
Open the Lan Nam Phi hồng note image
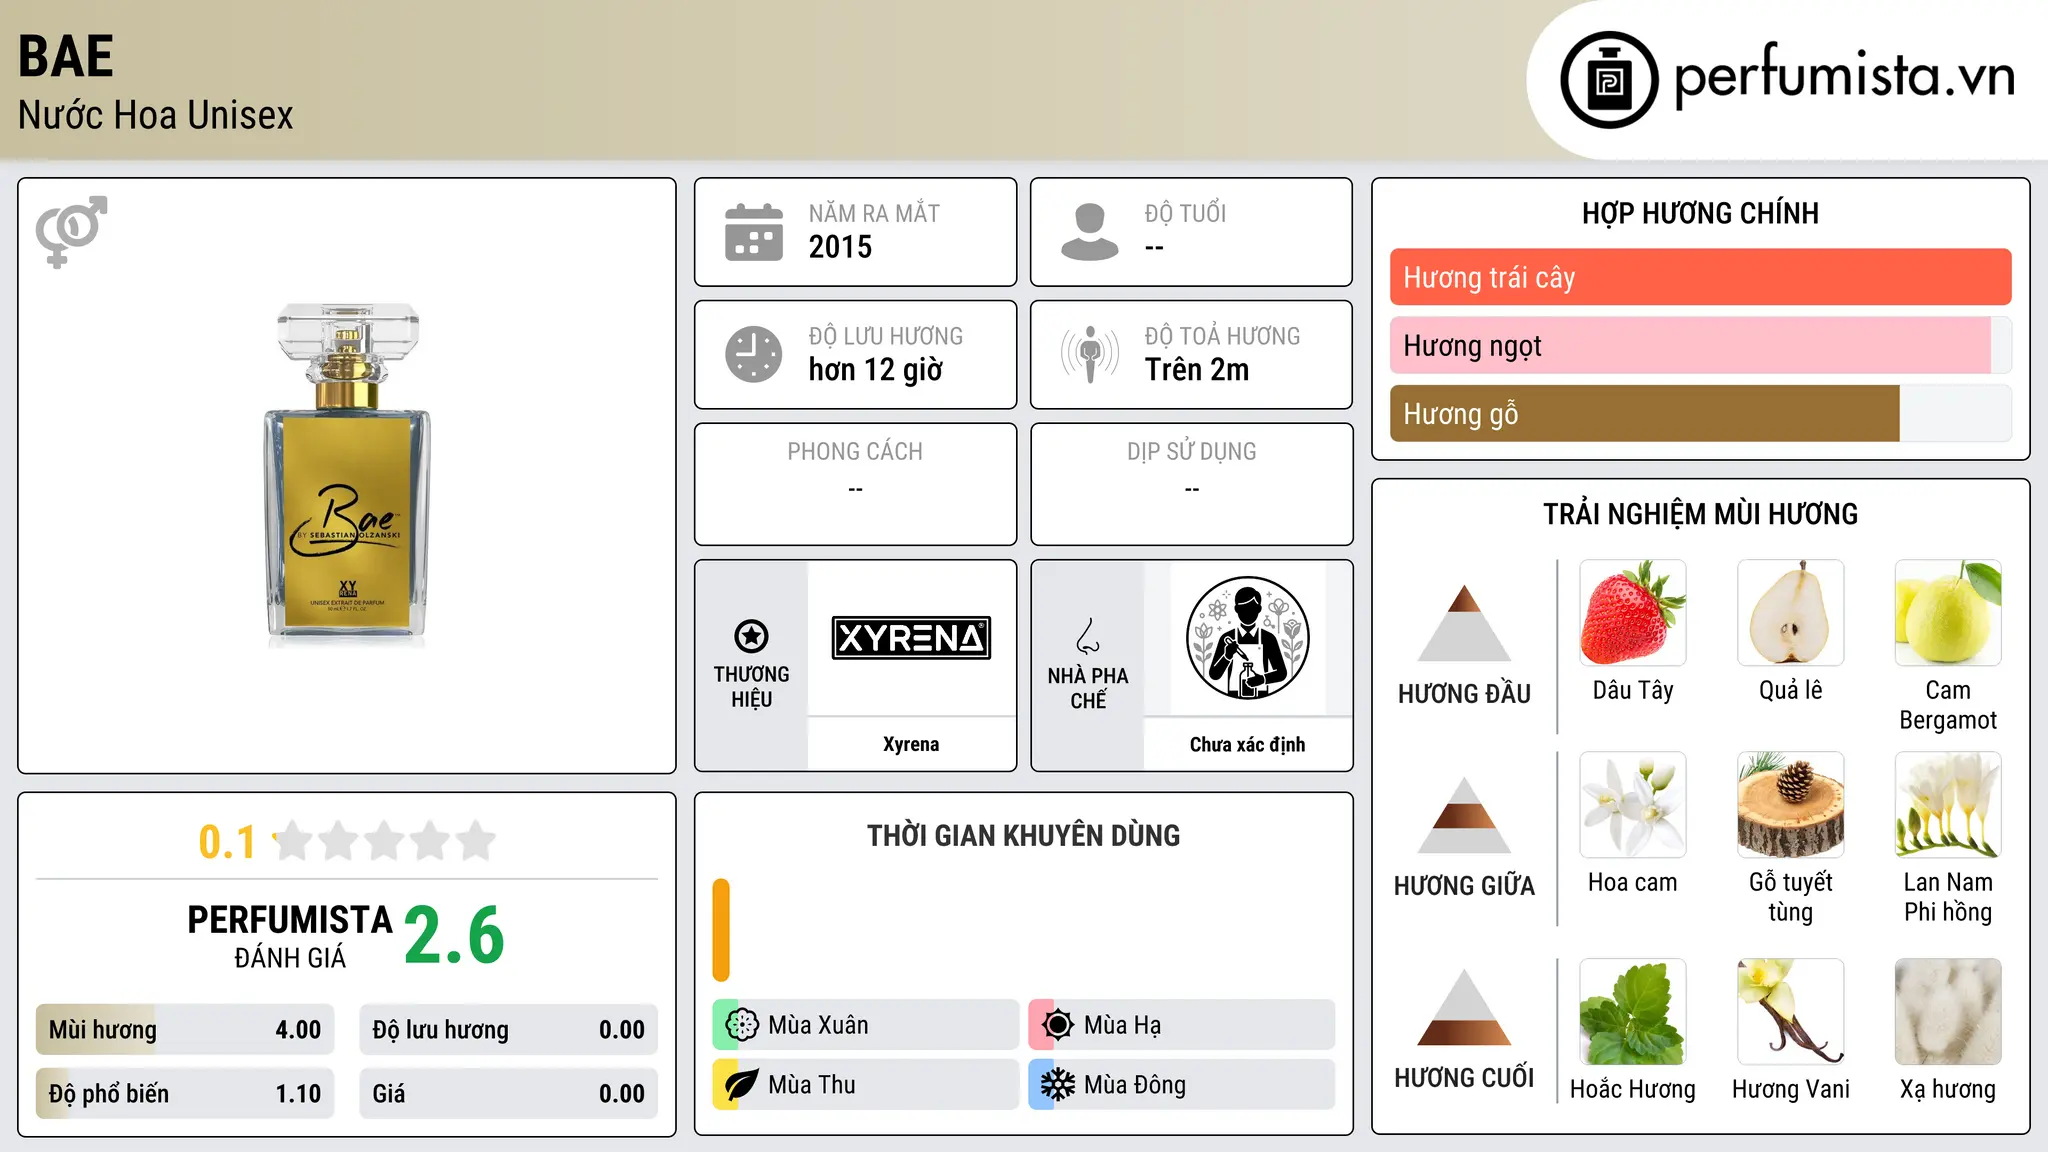(1948, 805)
